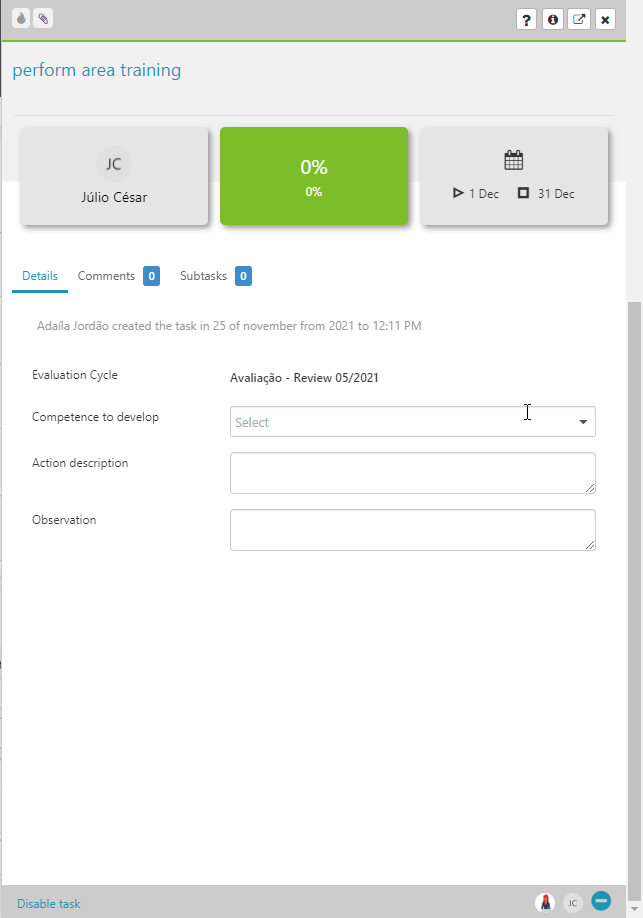Image resolution: width=643 pixels, height=918 pixels.
Task: Click the calendar icon in dates card
Action: tap(514, 160)
